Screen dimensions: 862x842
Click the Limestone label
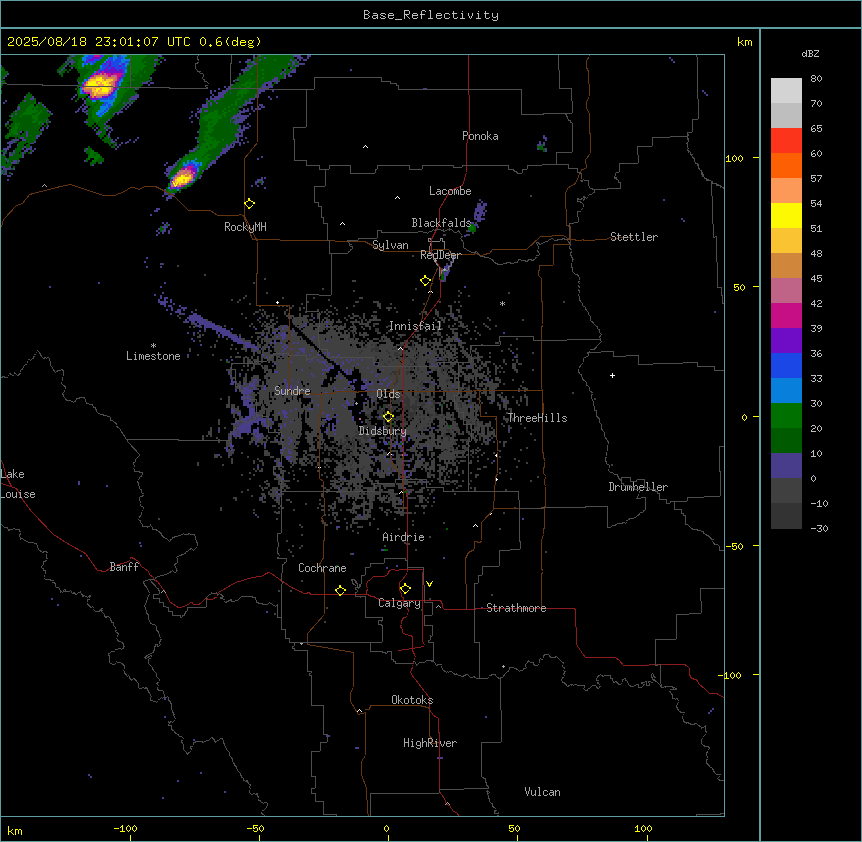pyautogui.click(x=153, y=356)
